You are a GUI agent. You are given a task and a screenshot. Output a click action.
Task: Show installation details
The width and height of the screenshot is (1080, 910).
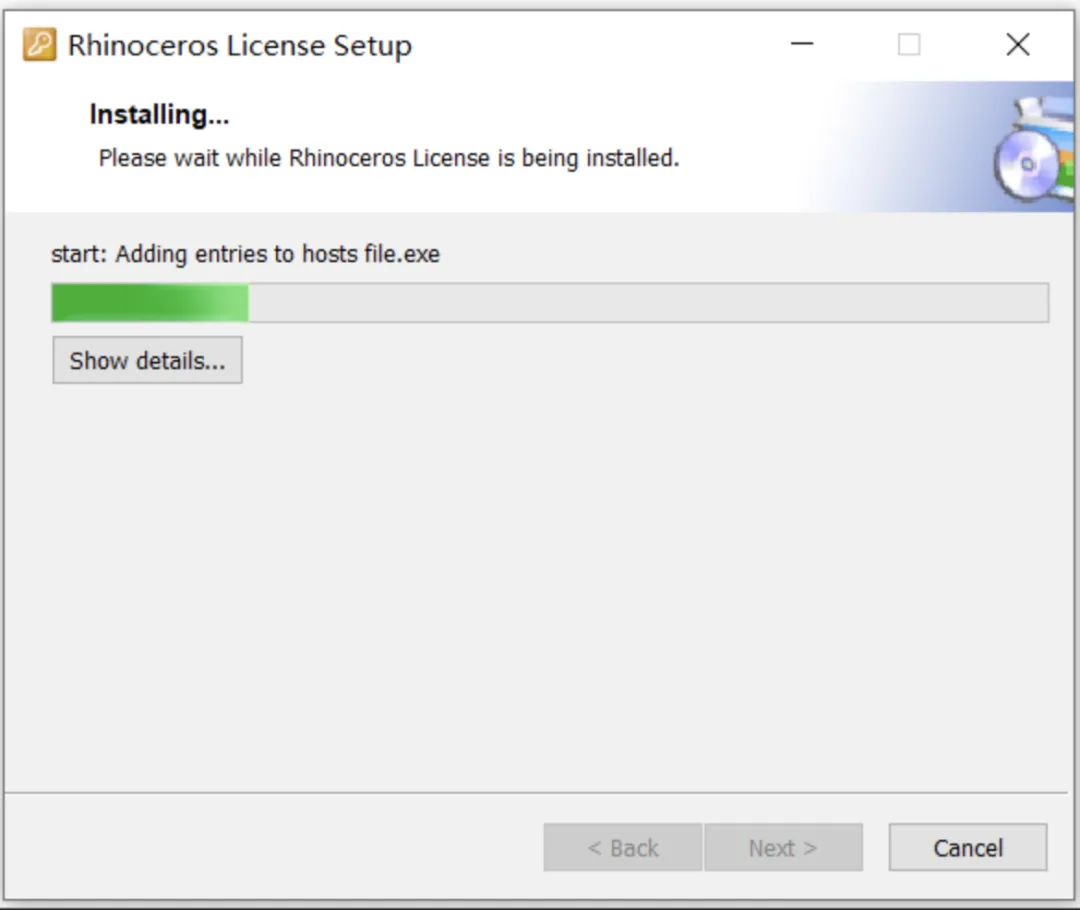tap(147, 360)
